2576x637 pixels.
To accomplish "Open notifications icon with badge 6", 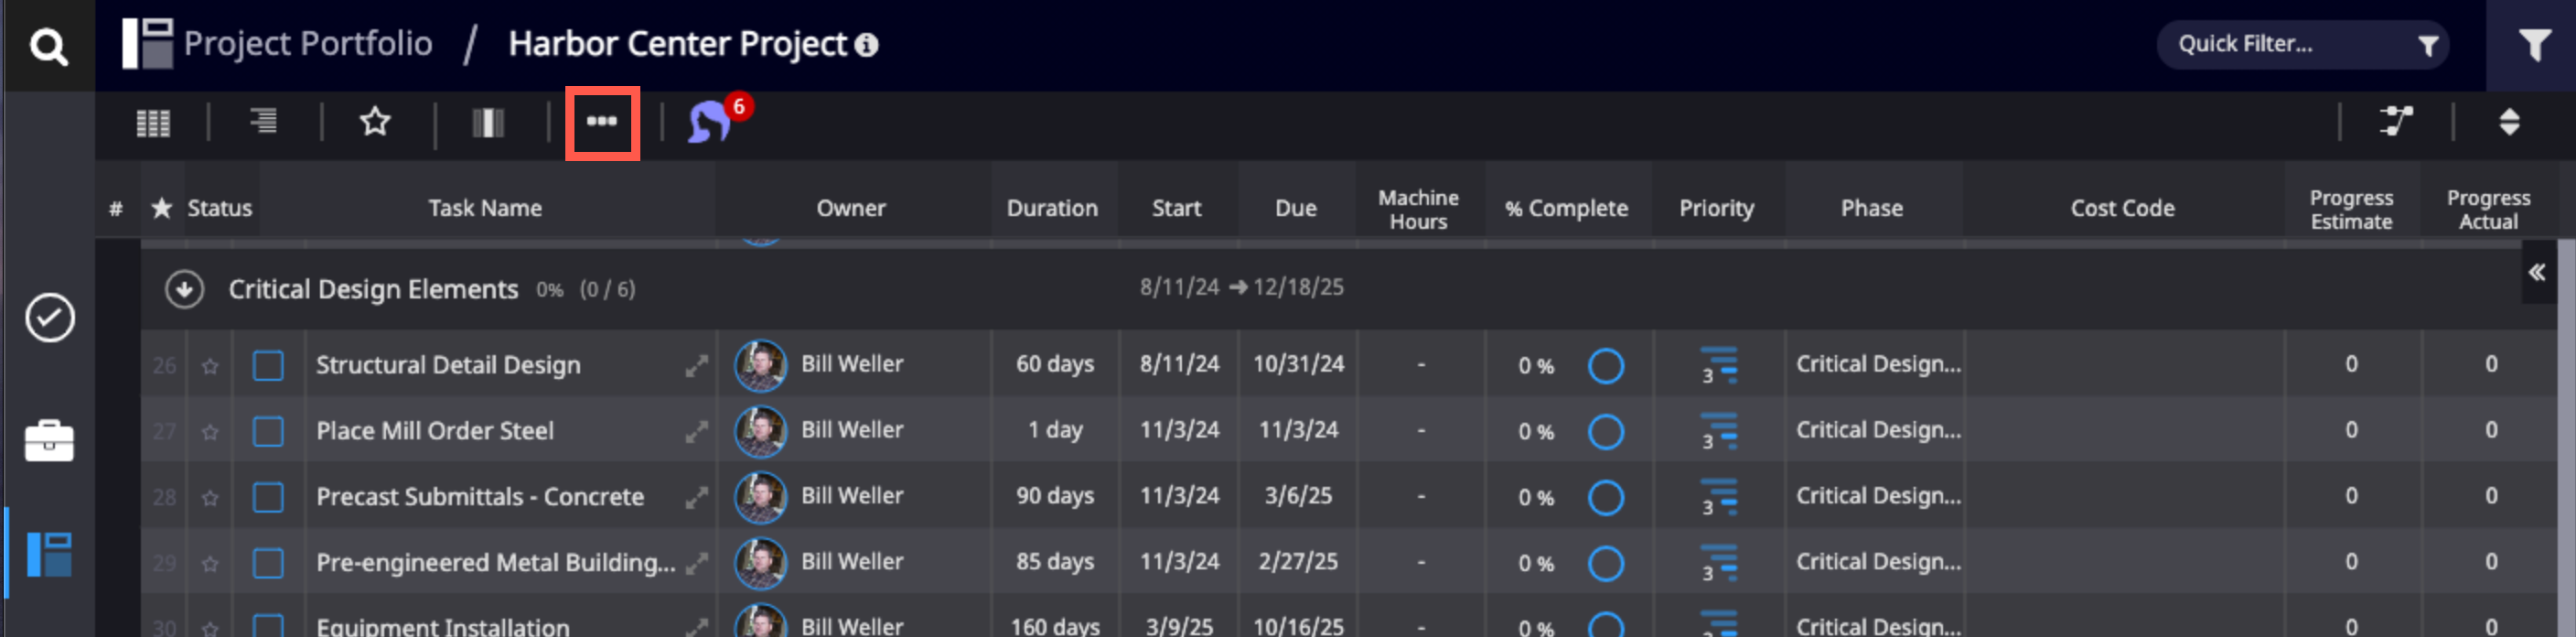I will (712, 122).
